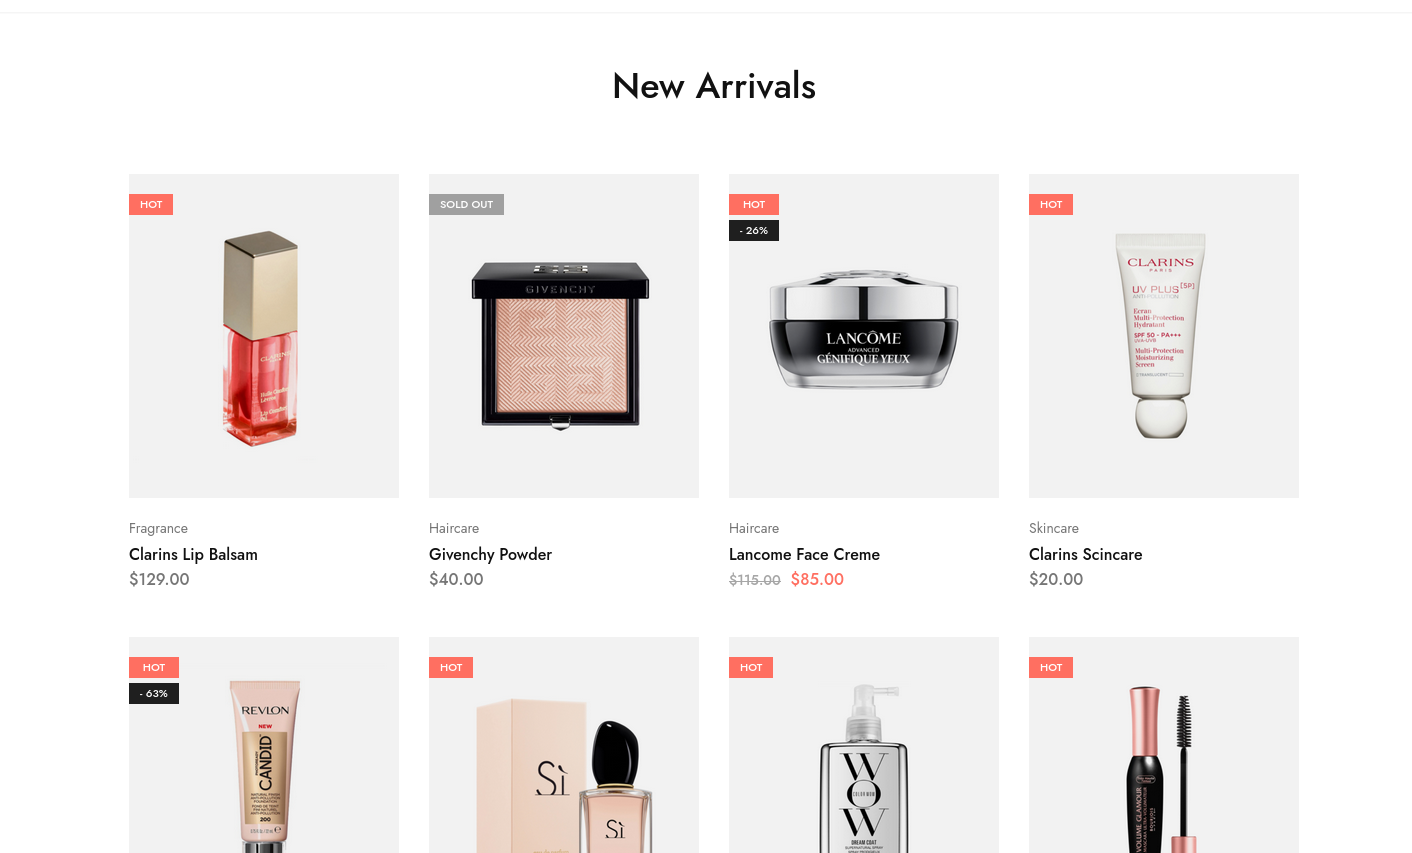
Task: View the Lancome Genifique Yeux jar image
Action: click(864, 336)
